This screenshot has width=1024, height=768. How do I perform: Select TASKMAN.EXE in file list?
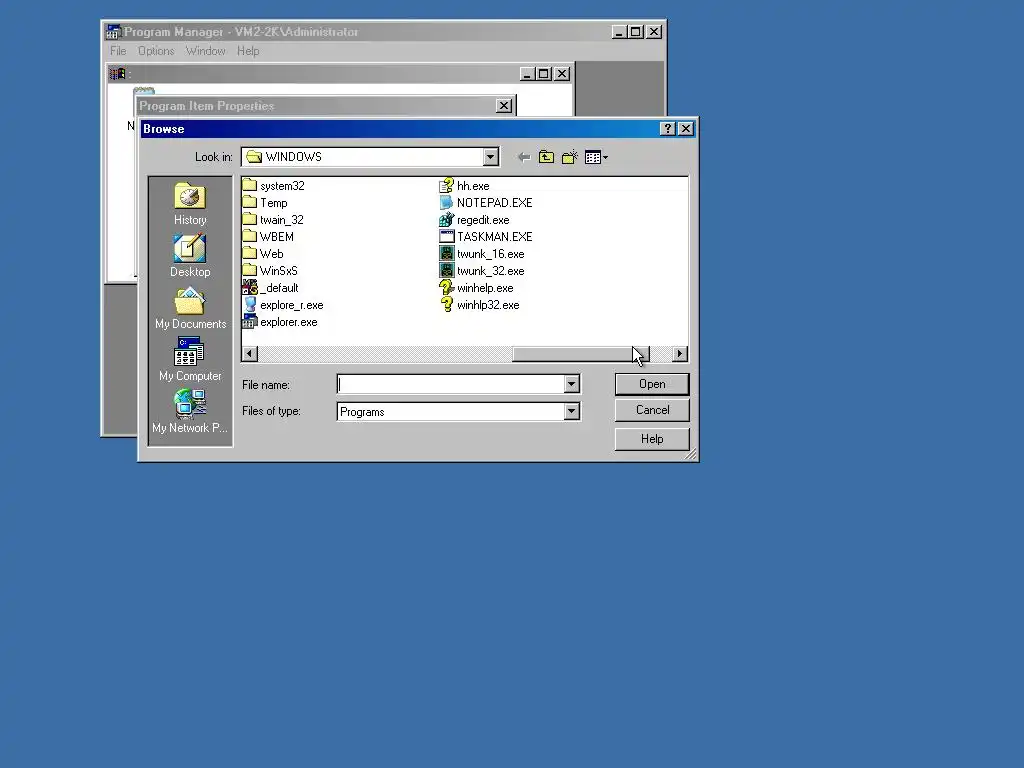pyautogui.click(x=487, y=237)
